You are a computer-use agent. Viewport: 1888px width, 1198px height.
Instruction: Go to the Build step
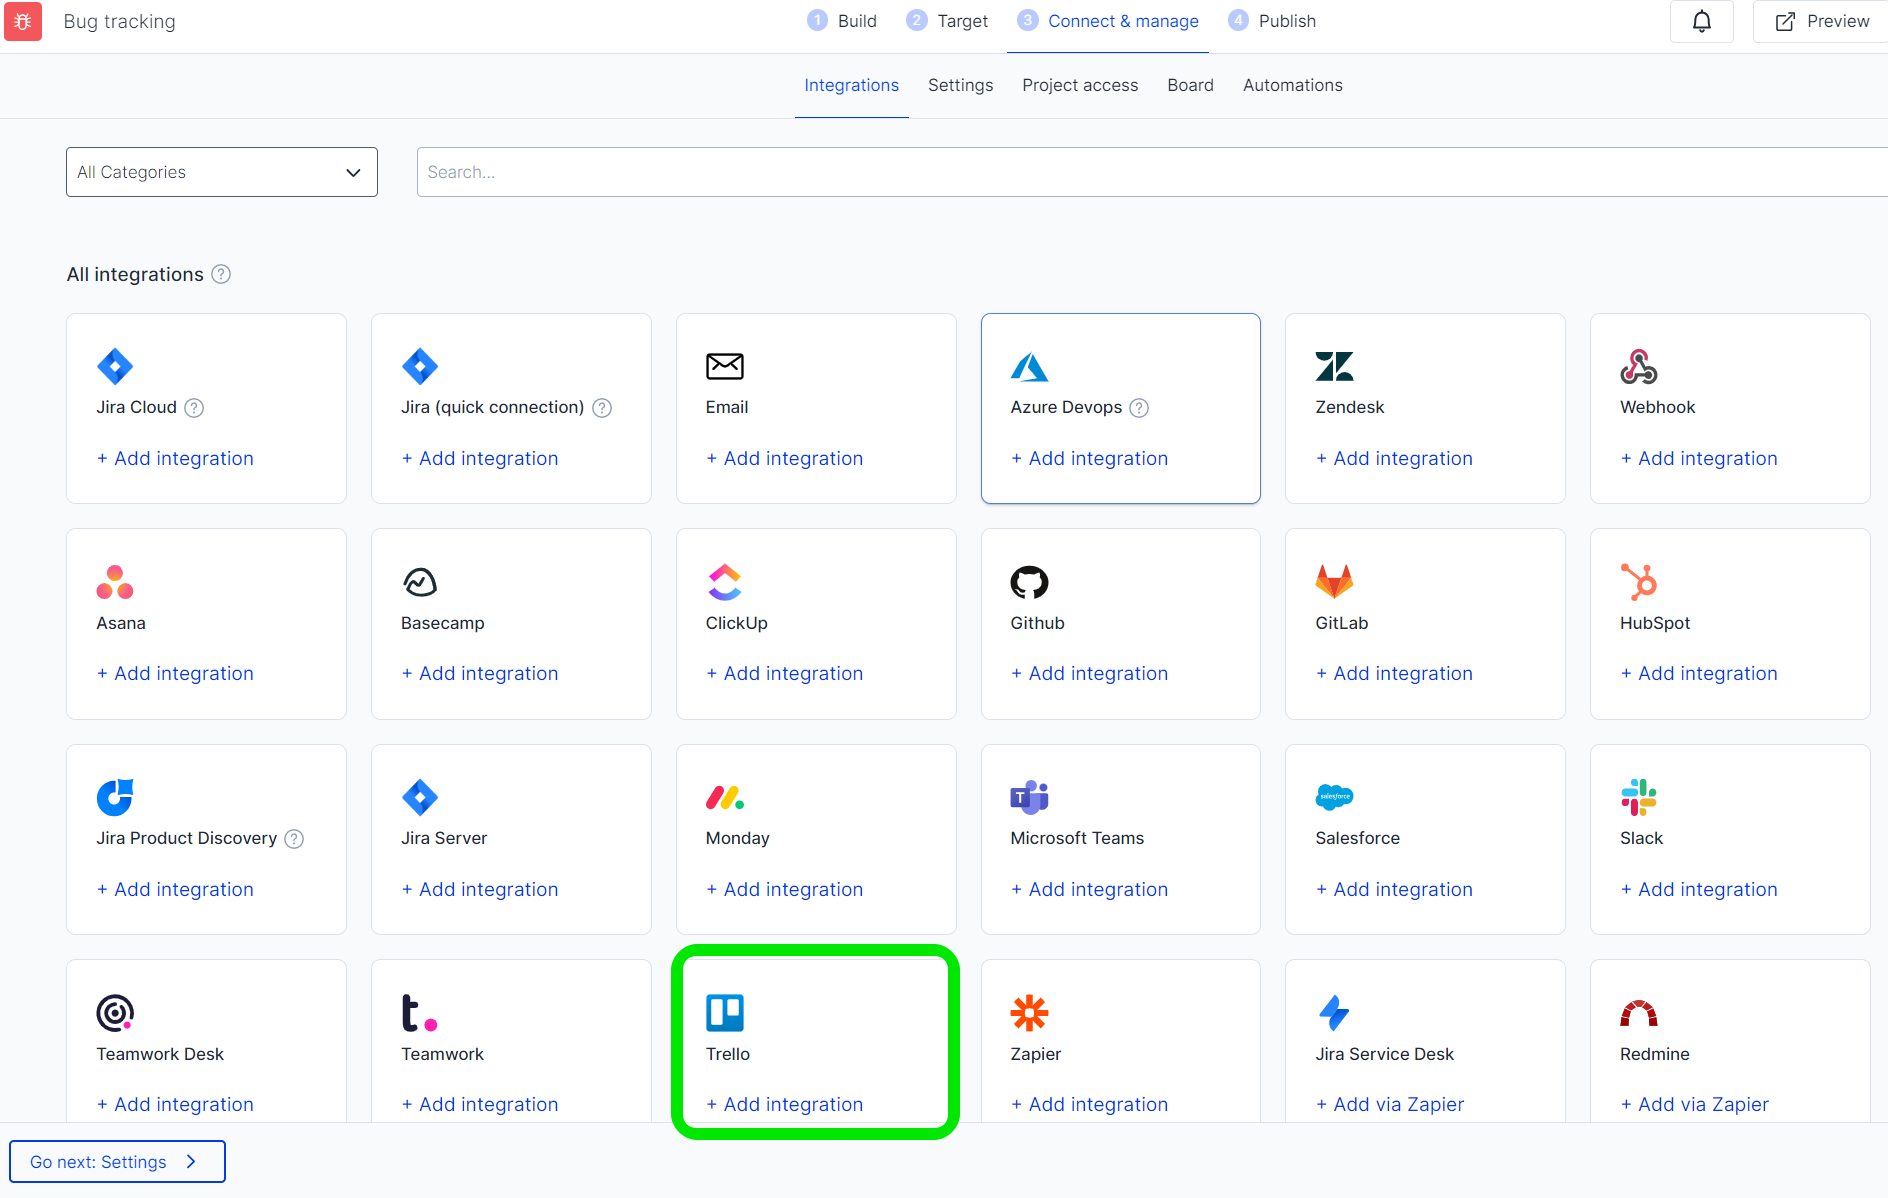842,21
